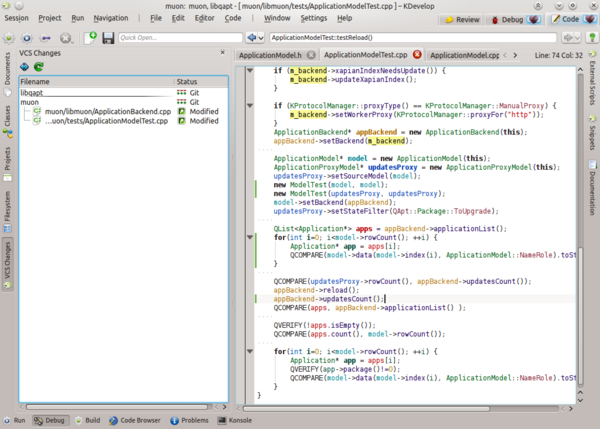Collapse the first if-block fold marker

tap(250, 72)
